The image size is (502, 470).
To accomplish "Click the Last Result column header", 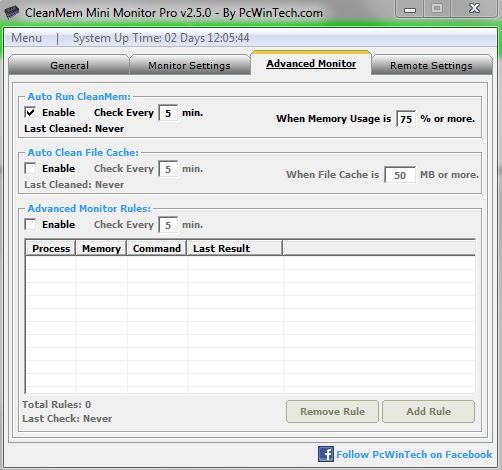I will (x=235, y=248).
